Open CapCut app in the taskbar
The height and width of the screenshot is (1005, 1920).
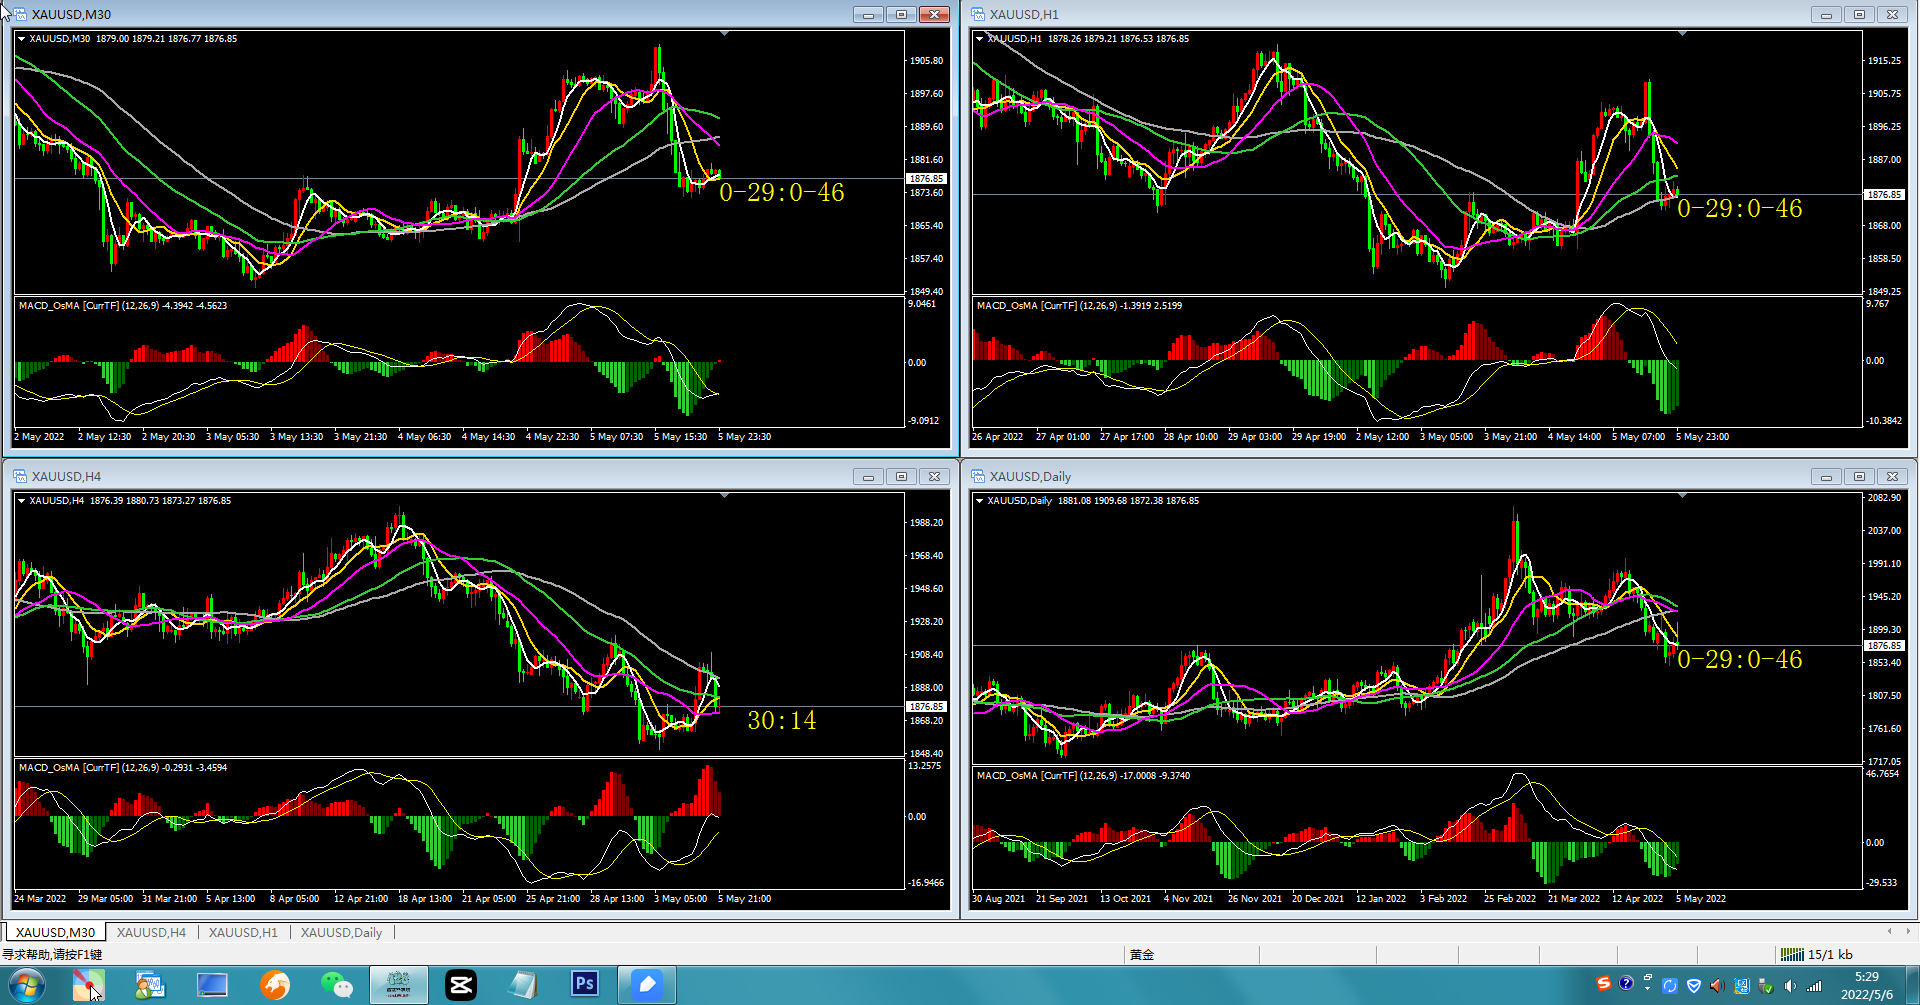(461, 985)
